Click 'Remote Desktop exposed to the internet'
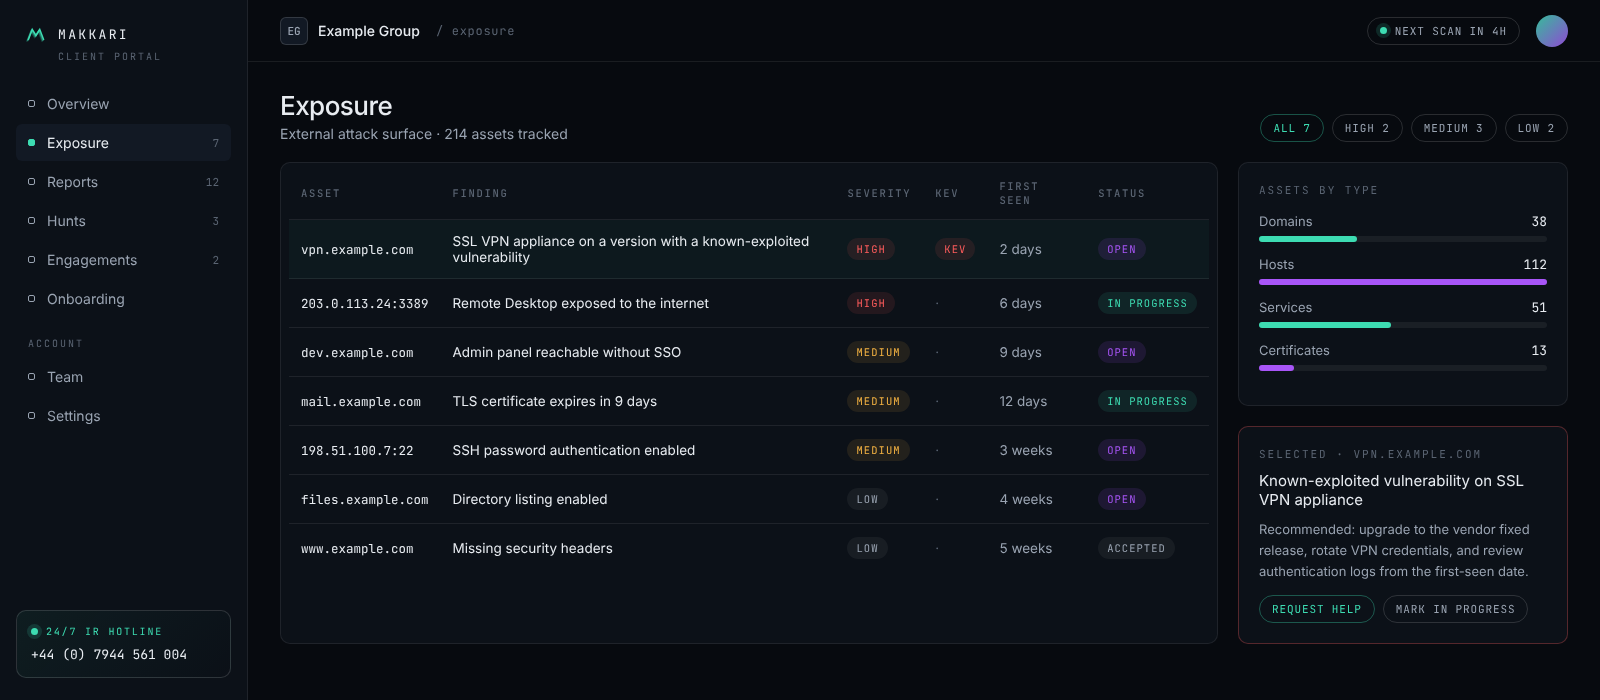The height and width of the screenshot is (700, 1600). tap(580, 303)
